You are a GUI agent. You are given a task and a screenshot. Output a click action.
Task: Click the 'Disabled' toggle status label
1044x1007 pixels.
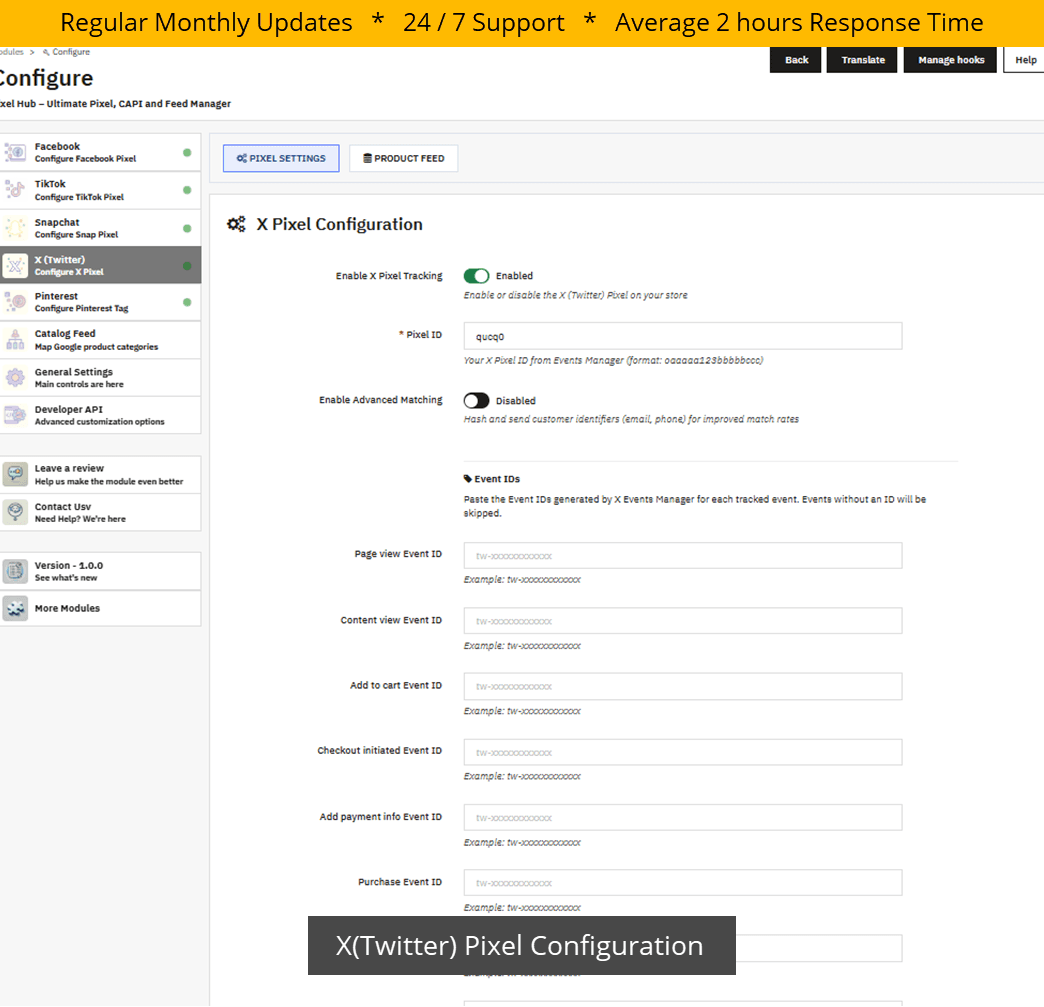pos(515,401)
